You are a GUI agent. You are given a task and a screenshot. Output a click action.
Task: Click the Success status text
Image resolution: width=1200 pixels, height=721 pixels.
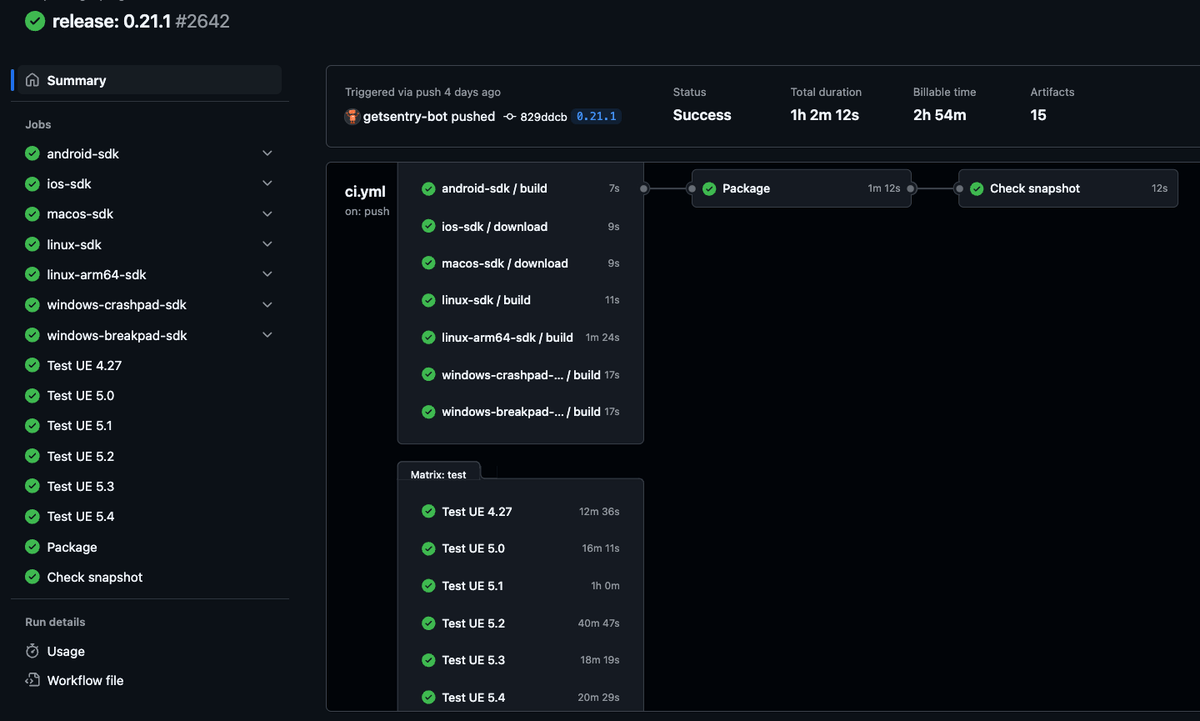coord(702,115)
